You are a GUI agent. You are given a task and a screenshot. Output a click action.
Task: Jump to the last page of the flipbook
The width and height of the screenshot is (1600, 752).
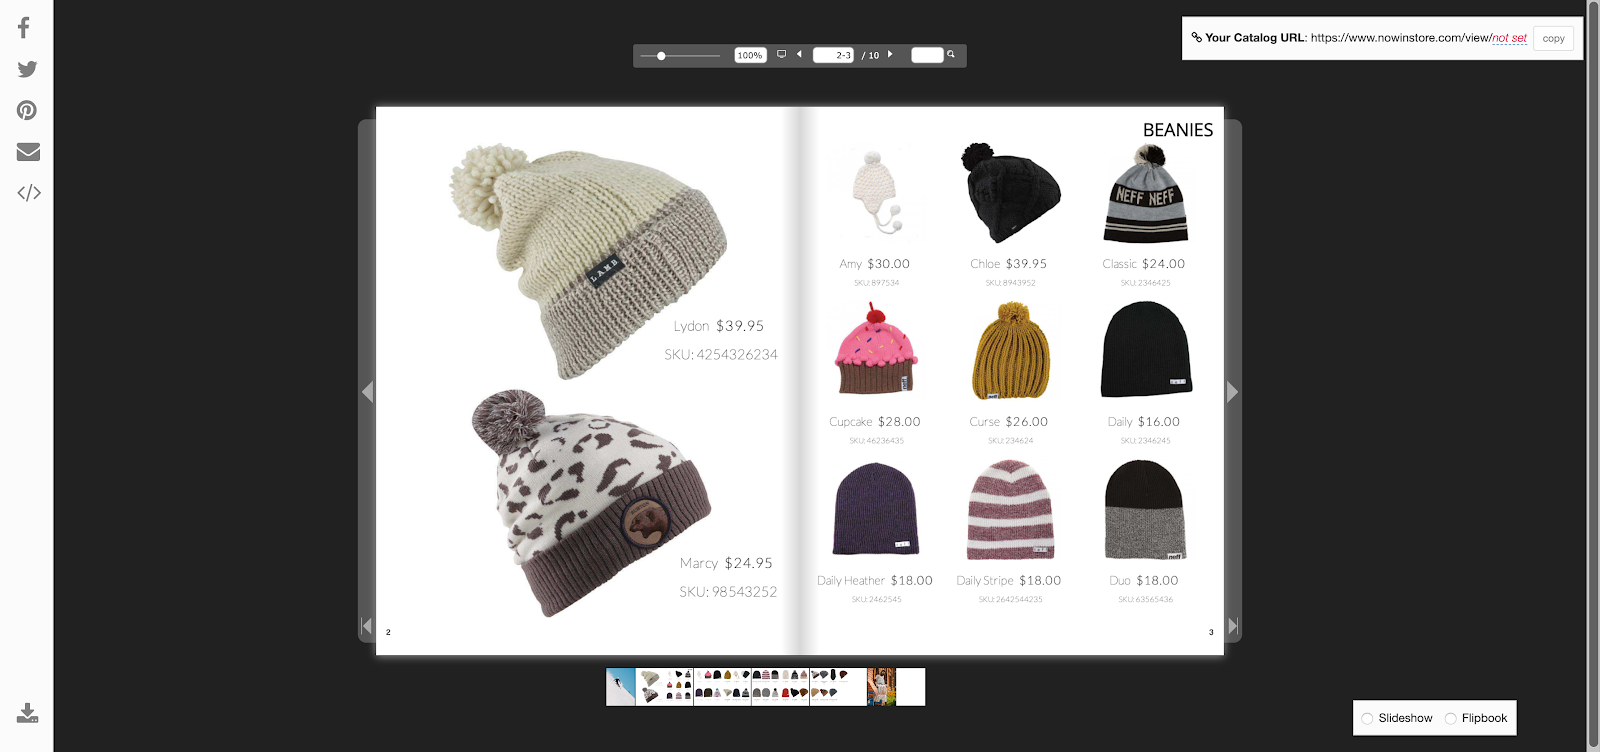(1233, 626)
